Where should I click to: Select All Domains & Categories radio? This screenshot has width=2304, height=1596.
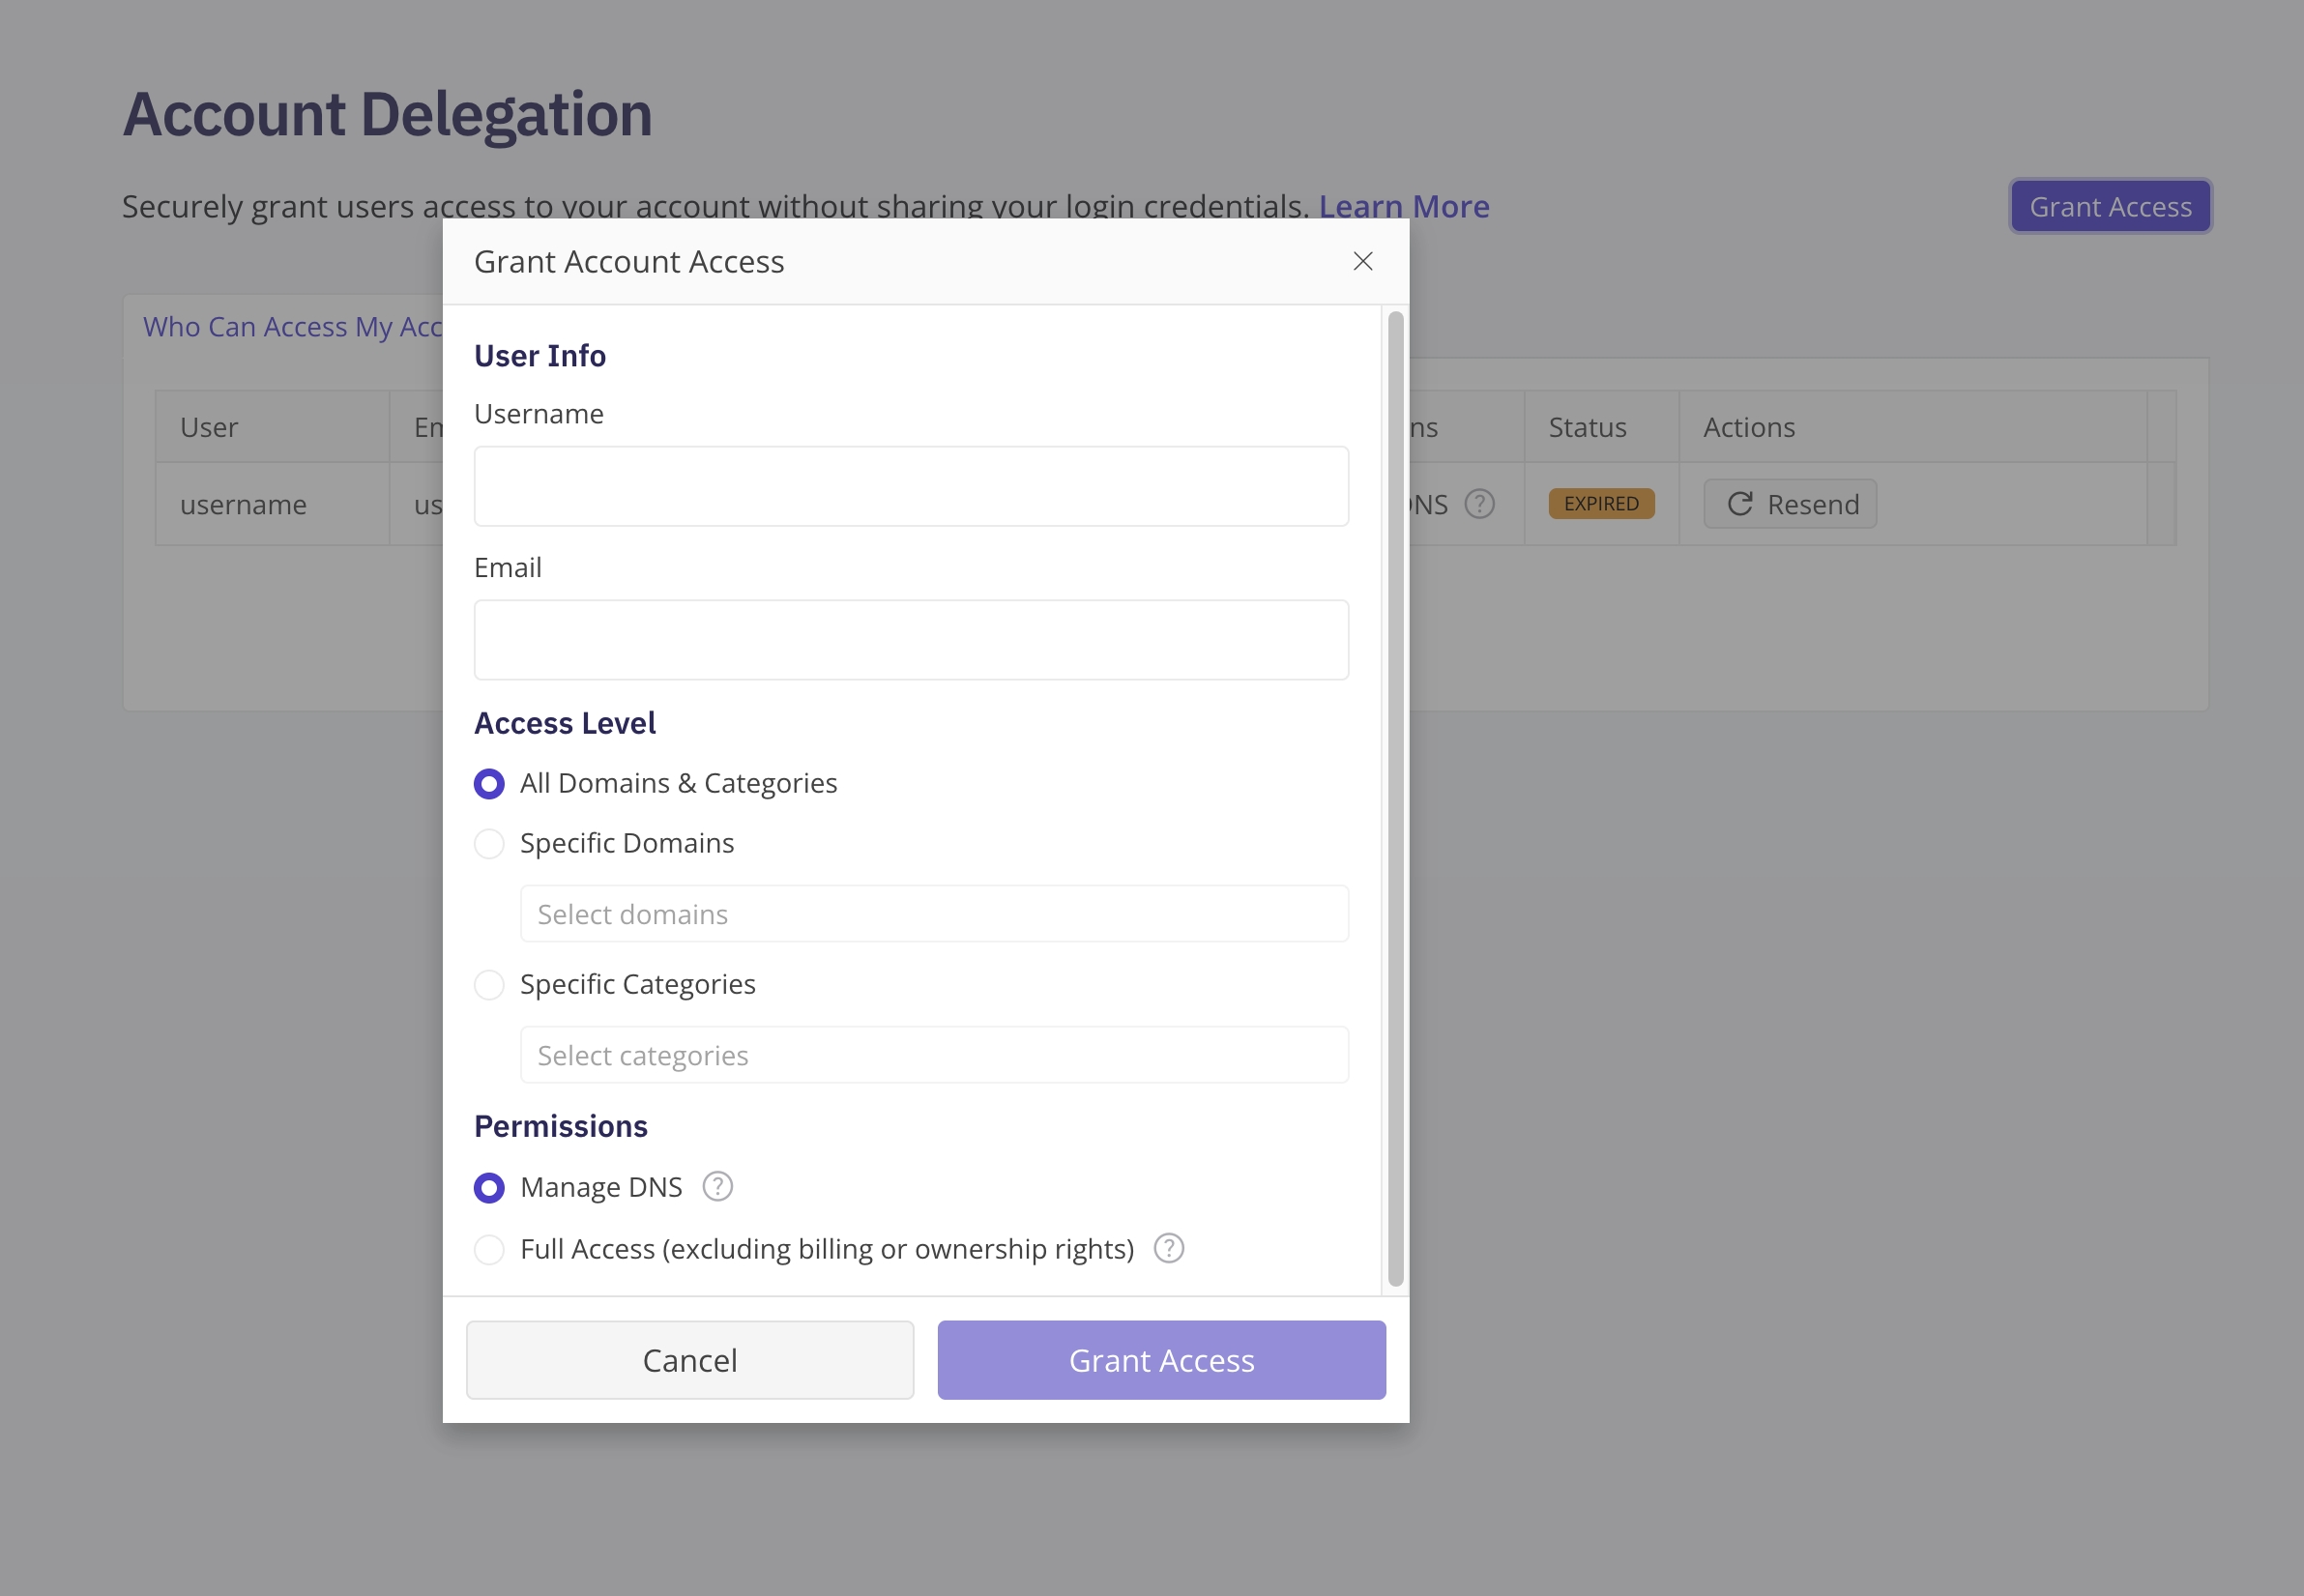pyautogui.click(x=489, y=784)
